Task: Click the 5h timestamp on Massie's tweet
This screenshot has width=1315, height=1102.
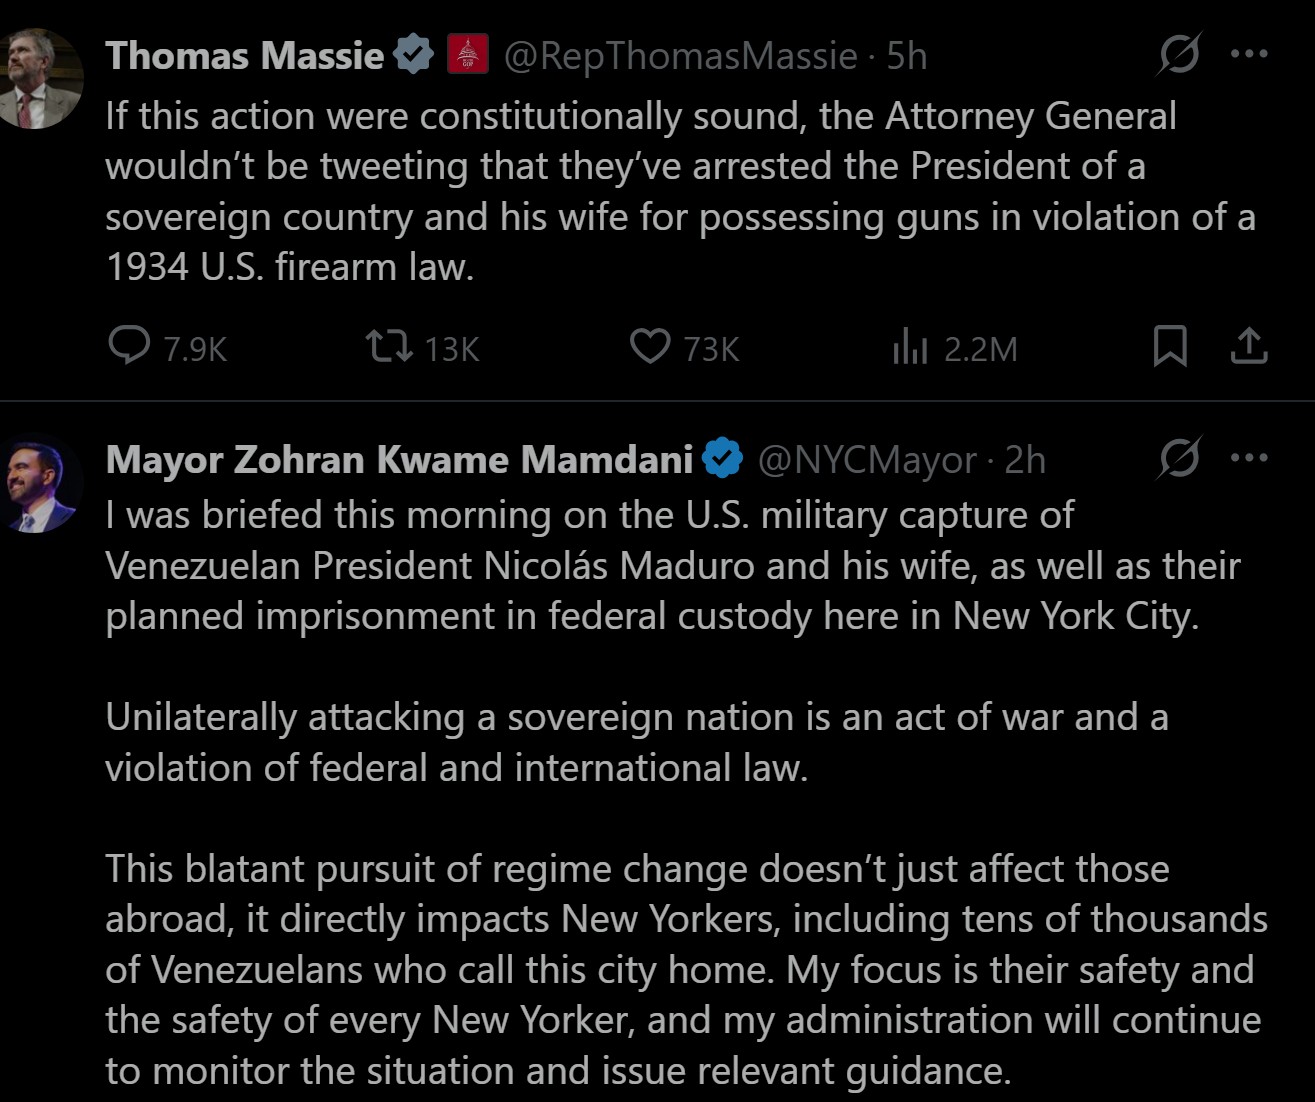Action: click(x=906, y=56)
